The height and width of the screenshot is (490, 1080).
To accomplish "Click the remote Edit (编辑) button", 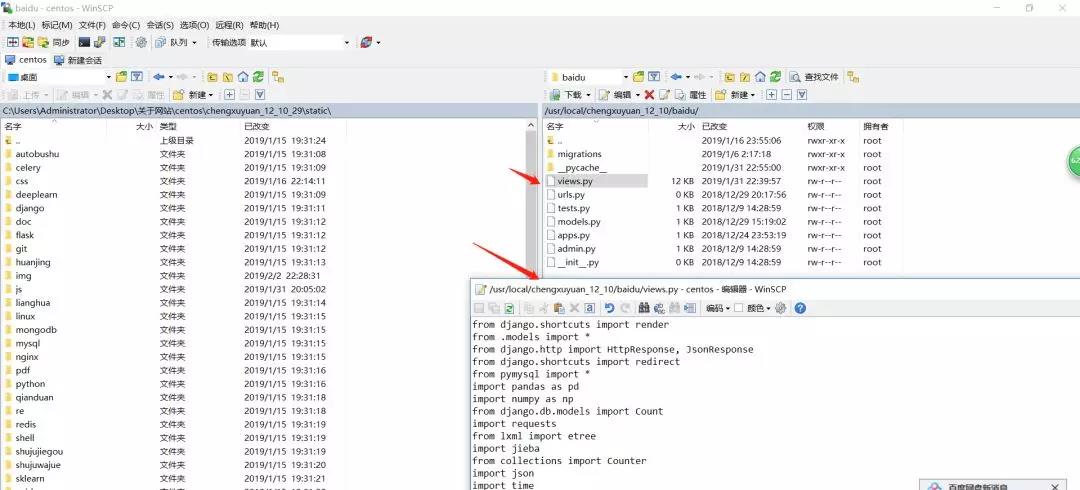I will [x=616, y=94].
